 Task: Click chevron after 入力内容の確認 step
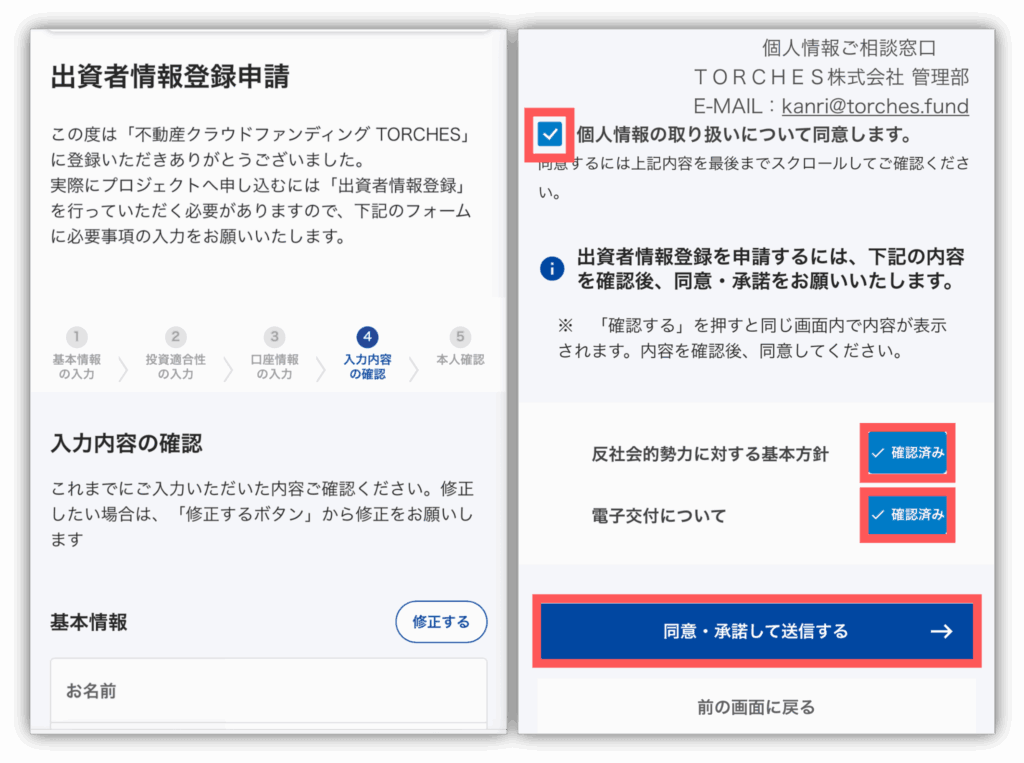click(413, 369)
